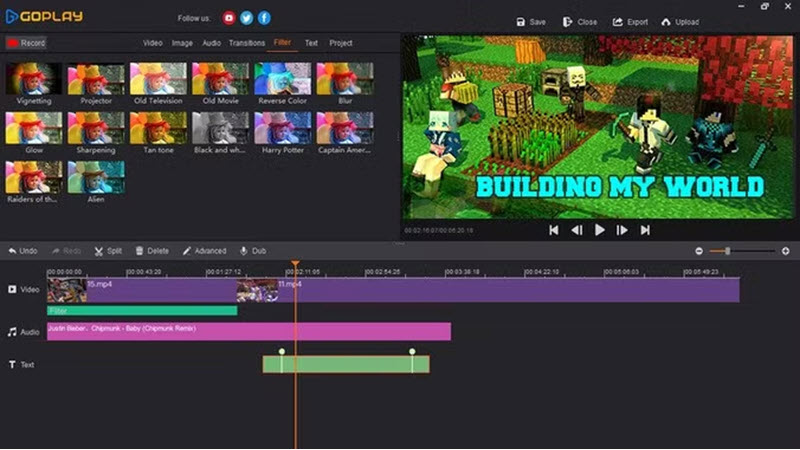
Task: Export the video
Action: click(x=630, y=22)
